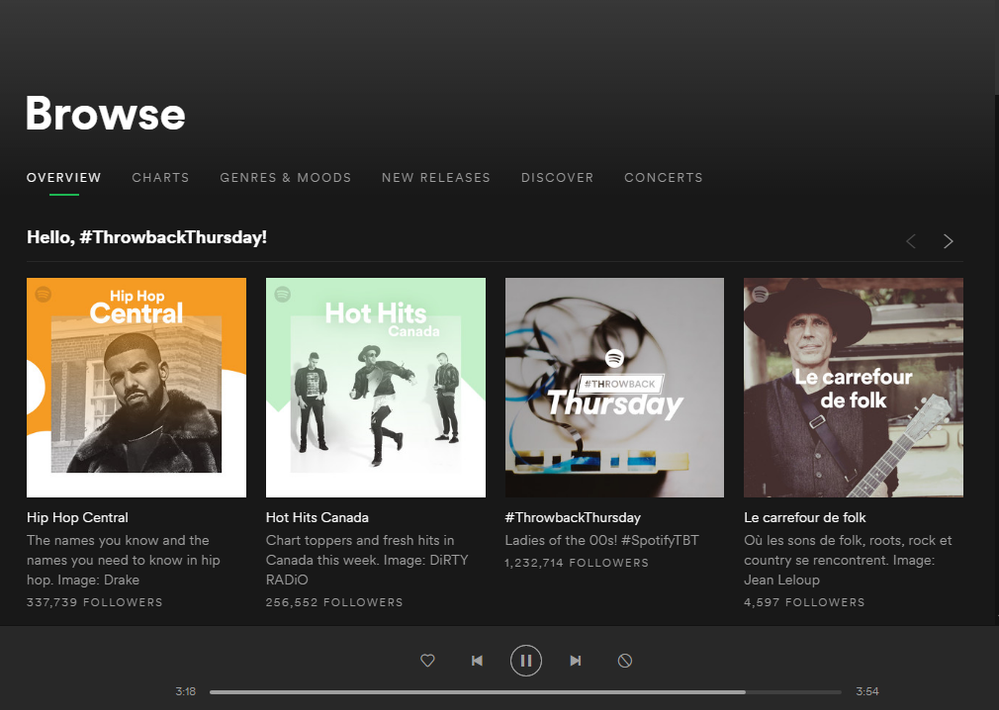Show next playlists with right chevron
The image size is (999, 710).
pos(948,241)
